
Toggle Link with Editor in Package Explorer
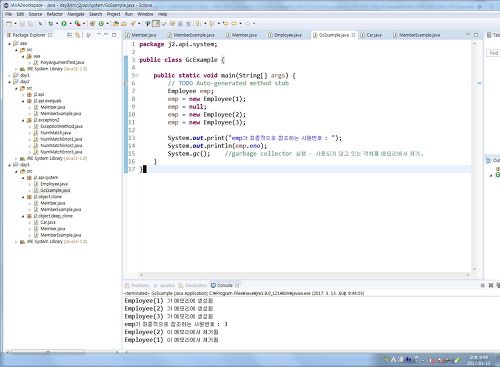(x=77, y=35)
